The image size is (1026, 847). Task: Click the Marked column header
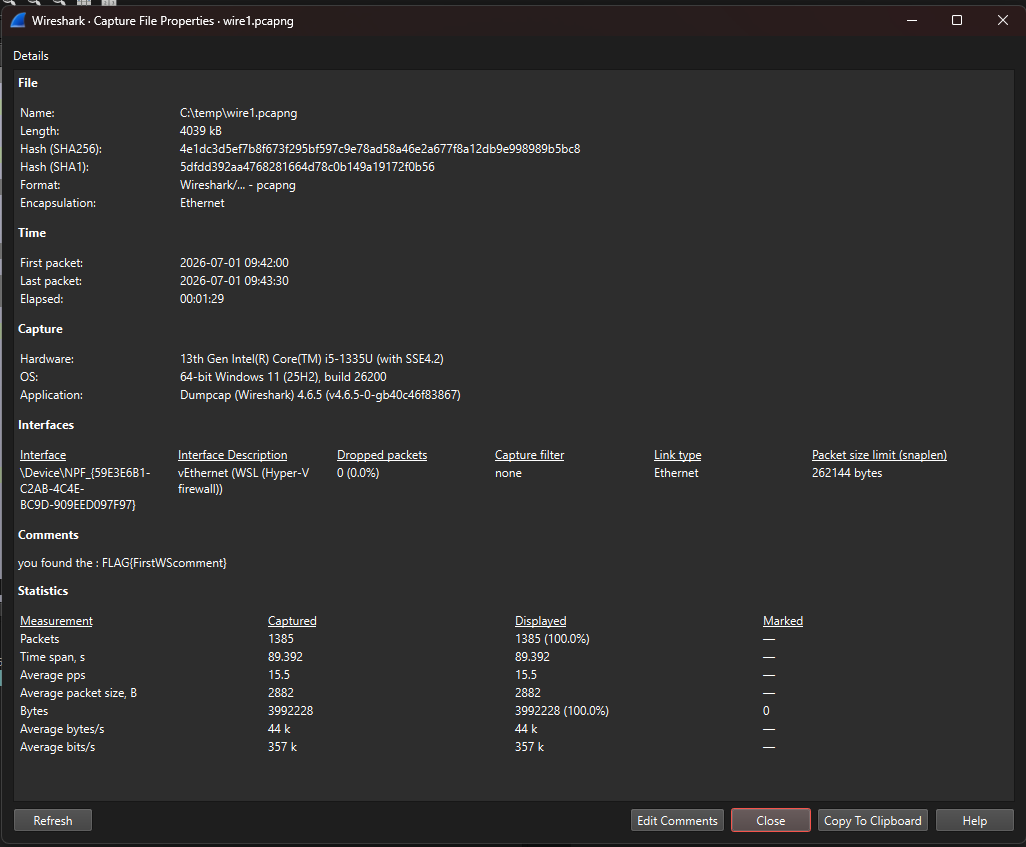coord(783,621)
